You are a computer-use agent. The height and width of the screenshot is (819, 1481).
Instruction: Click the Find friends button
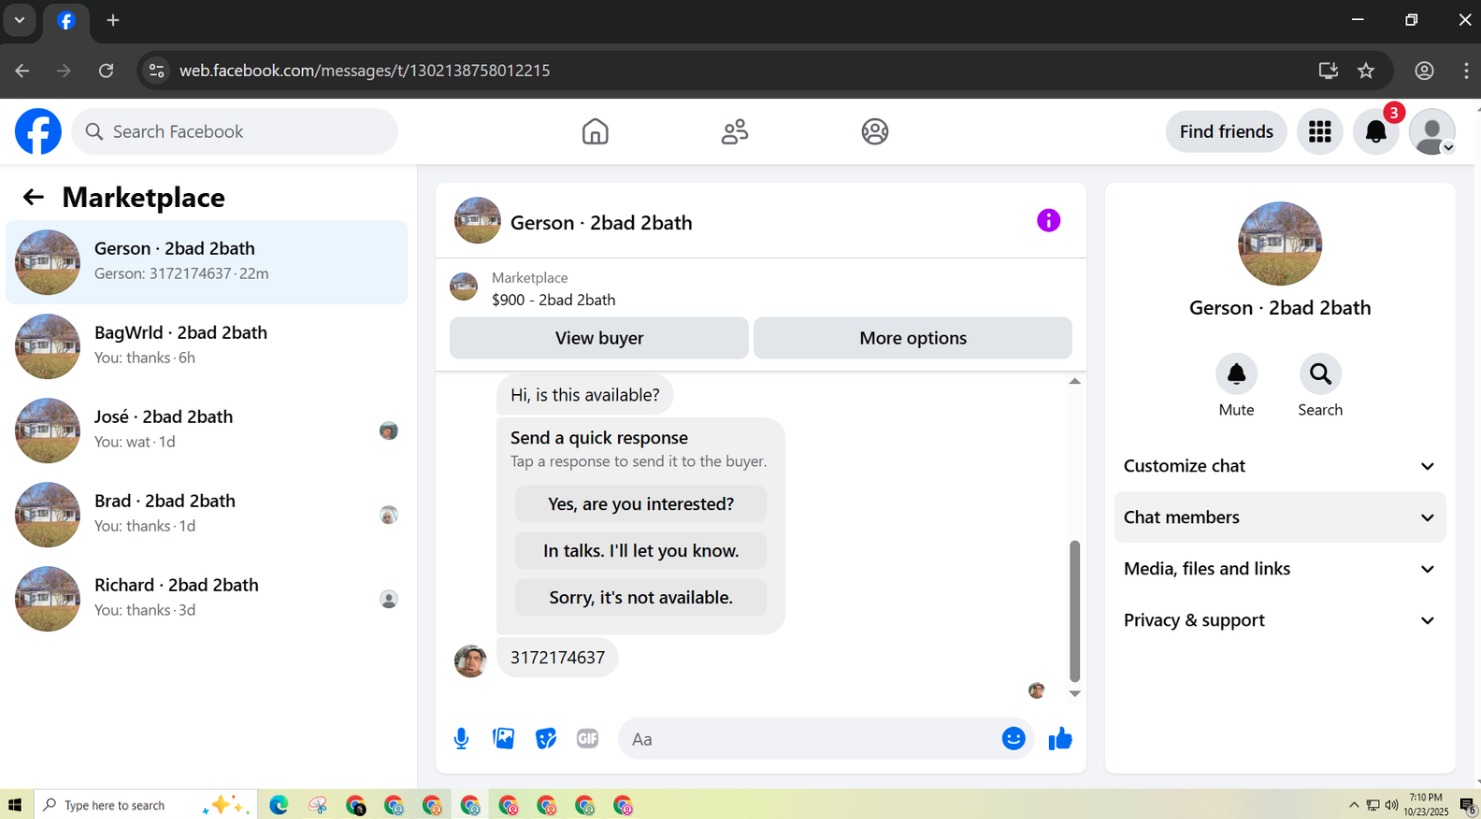[1226, 131]
